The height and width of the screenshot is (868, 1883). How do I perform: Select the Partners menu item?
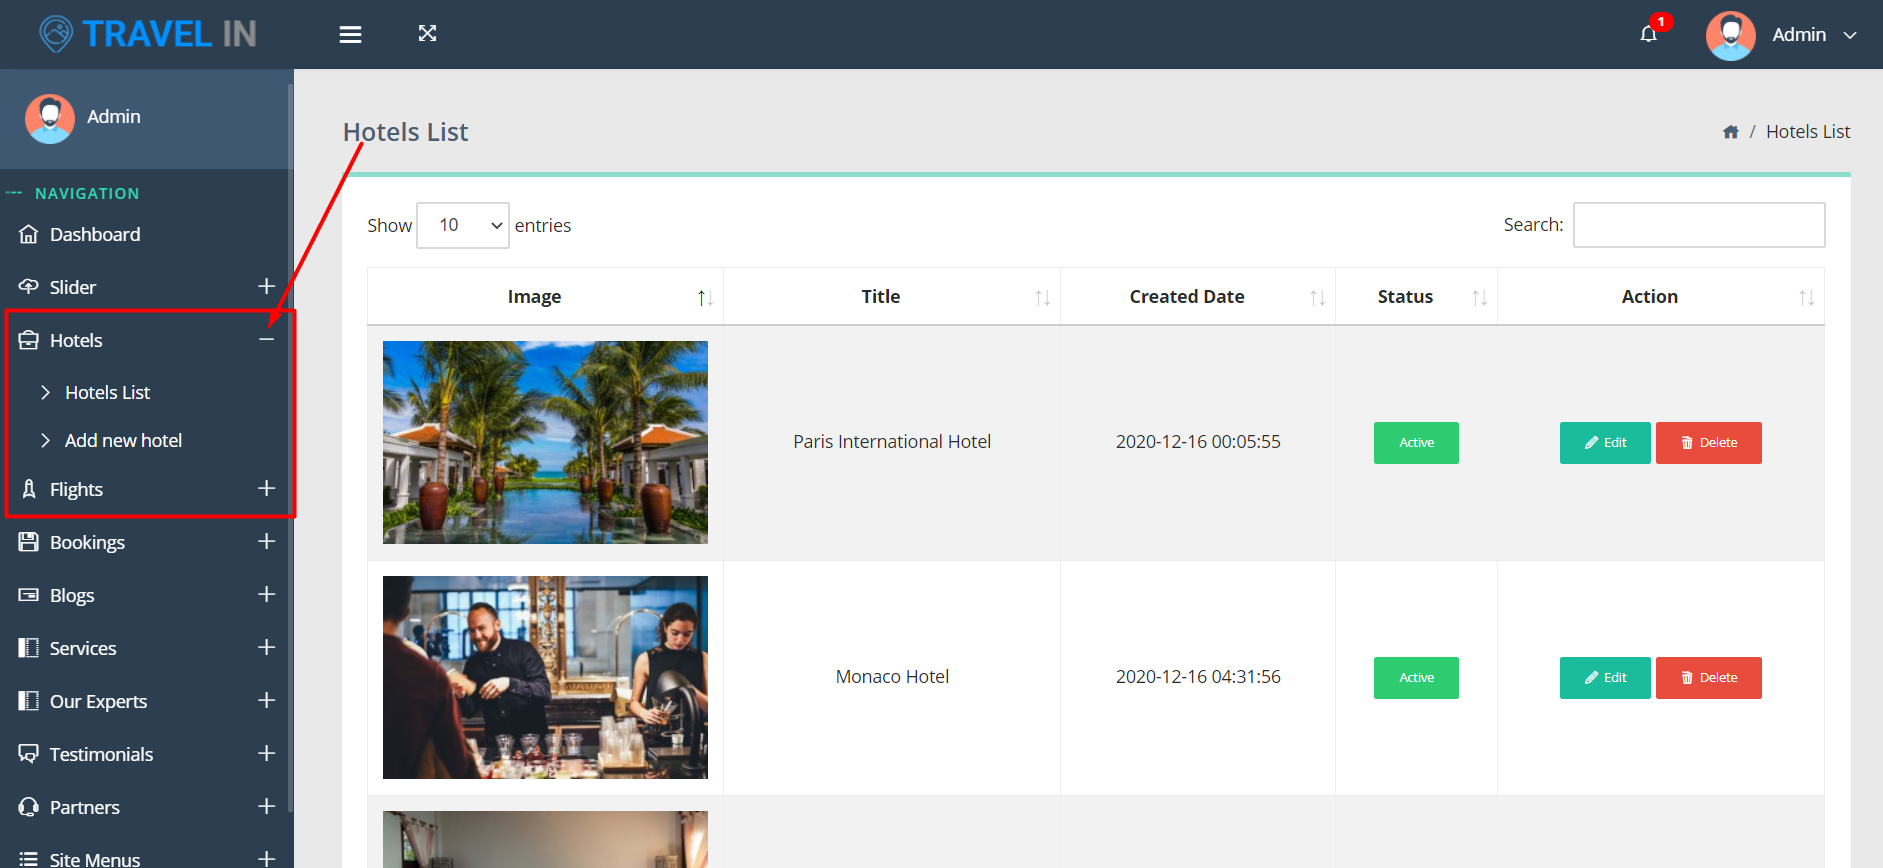tap(146, 807)
